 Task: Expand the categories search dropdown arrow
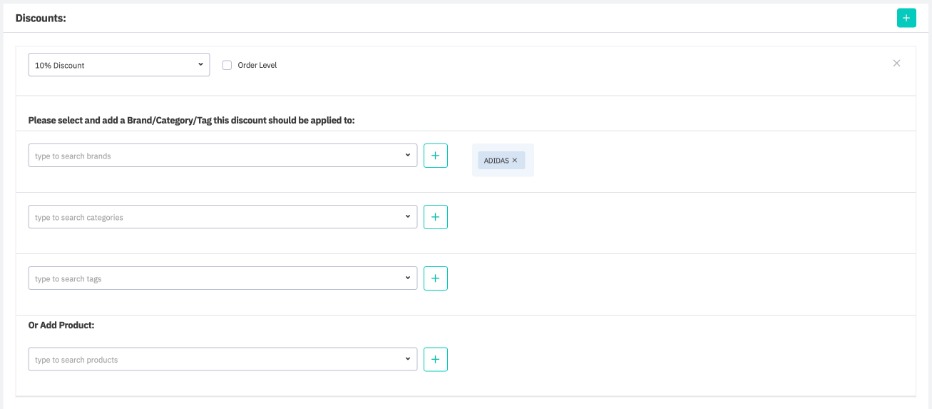408,217
